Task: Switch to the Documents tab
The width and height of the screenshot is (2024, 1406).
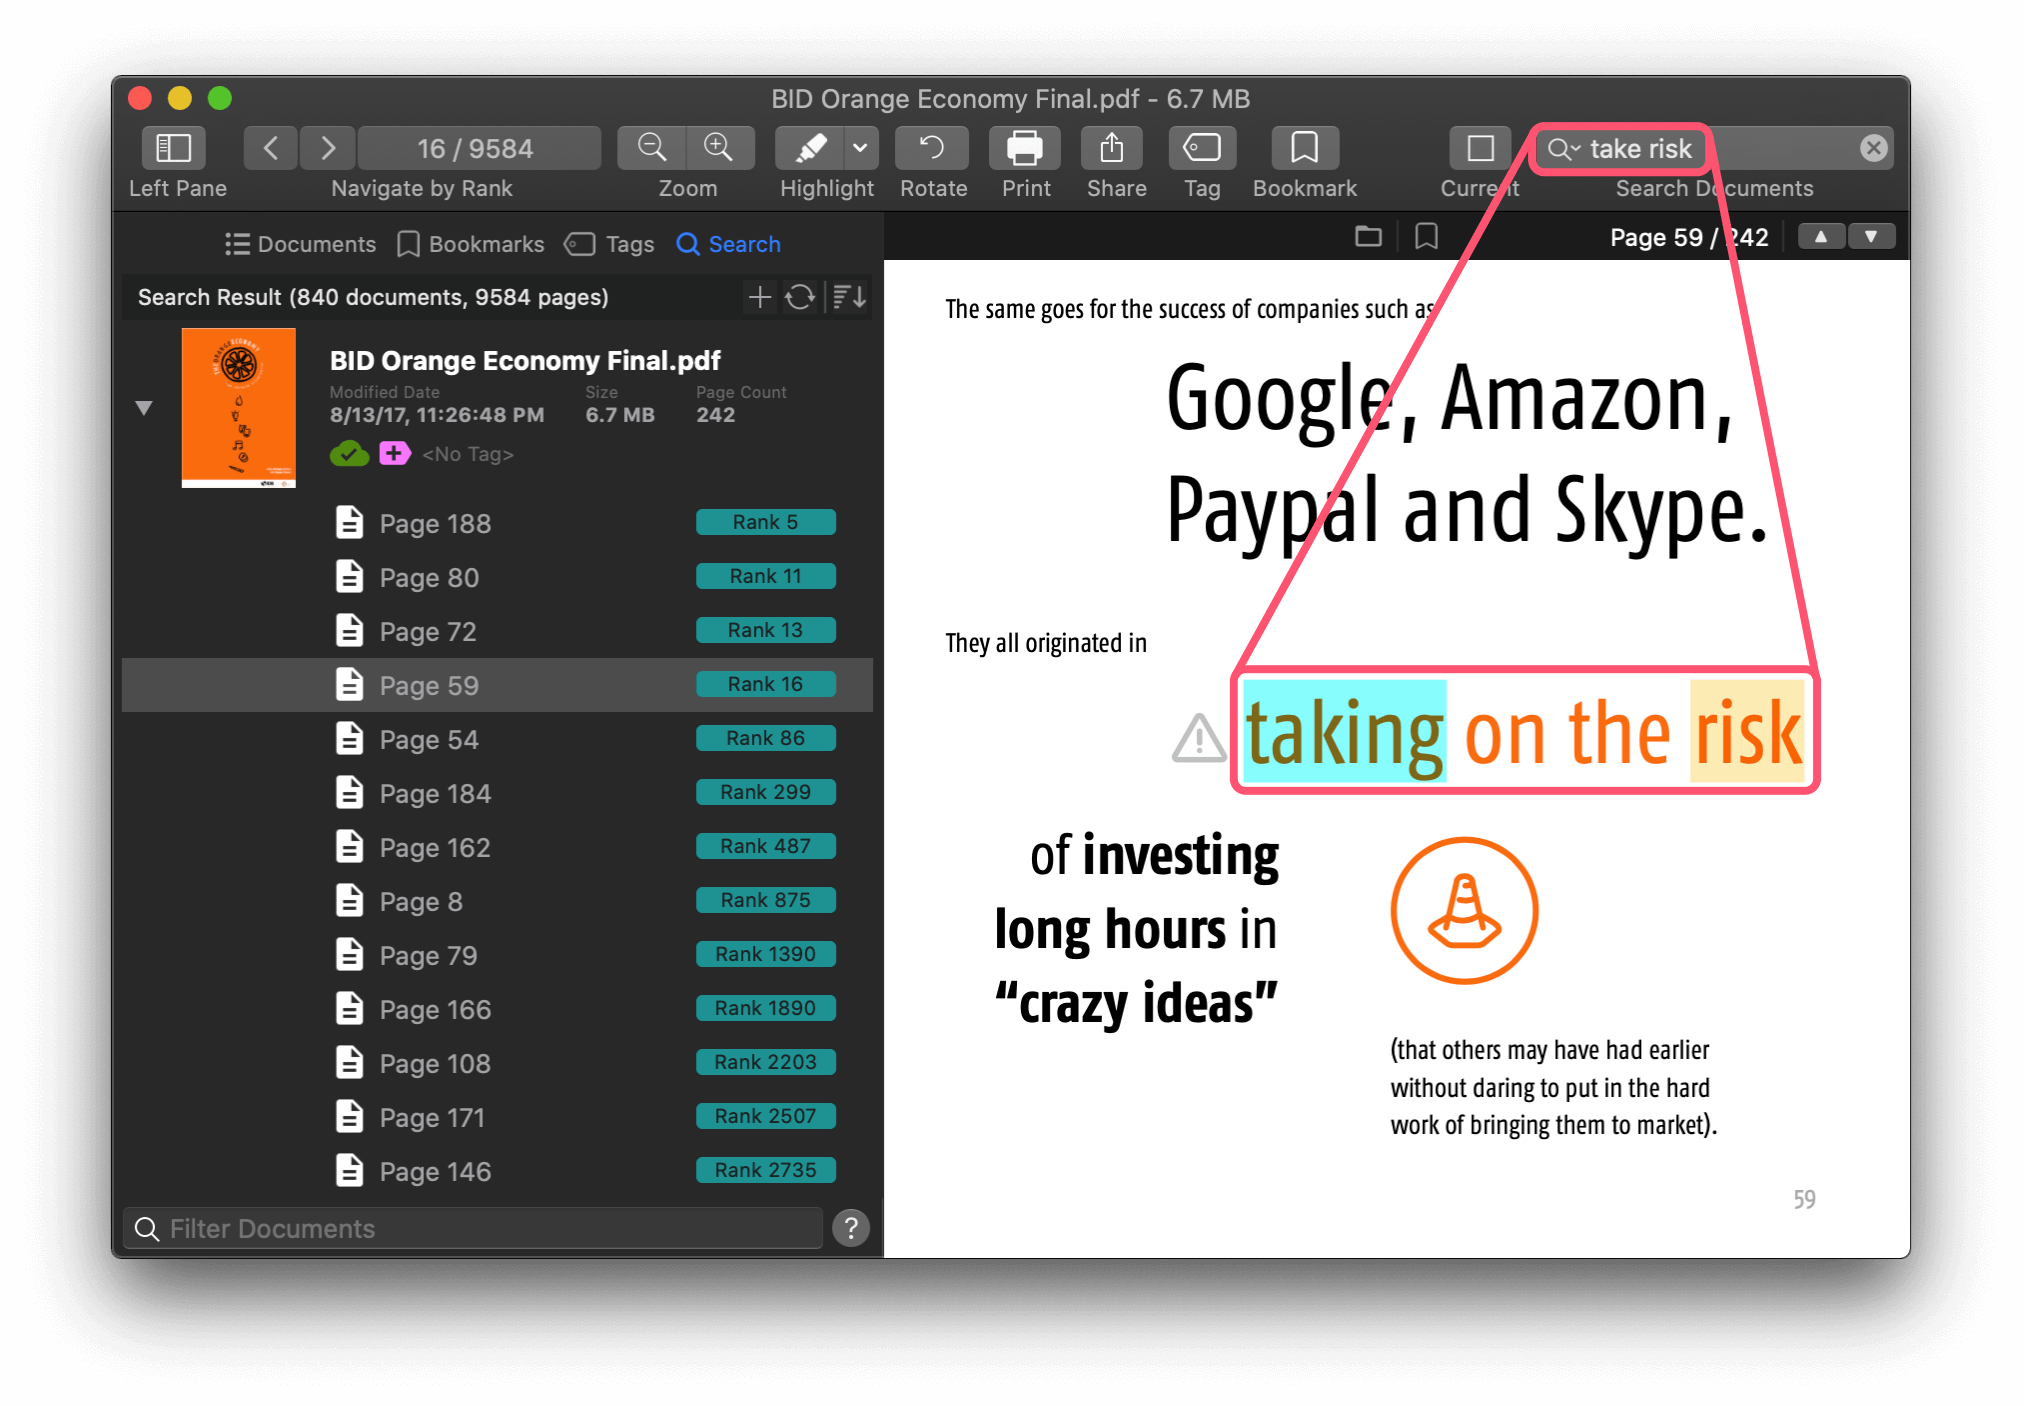Action: click(x=299, y=243)
